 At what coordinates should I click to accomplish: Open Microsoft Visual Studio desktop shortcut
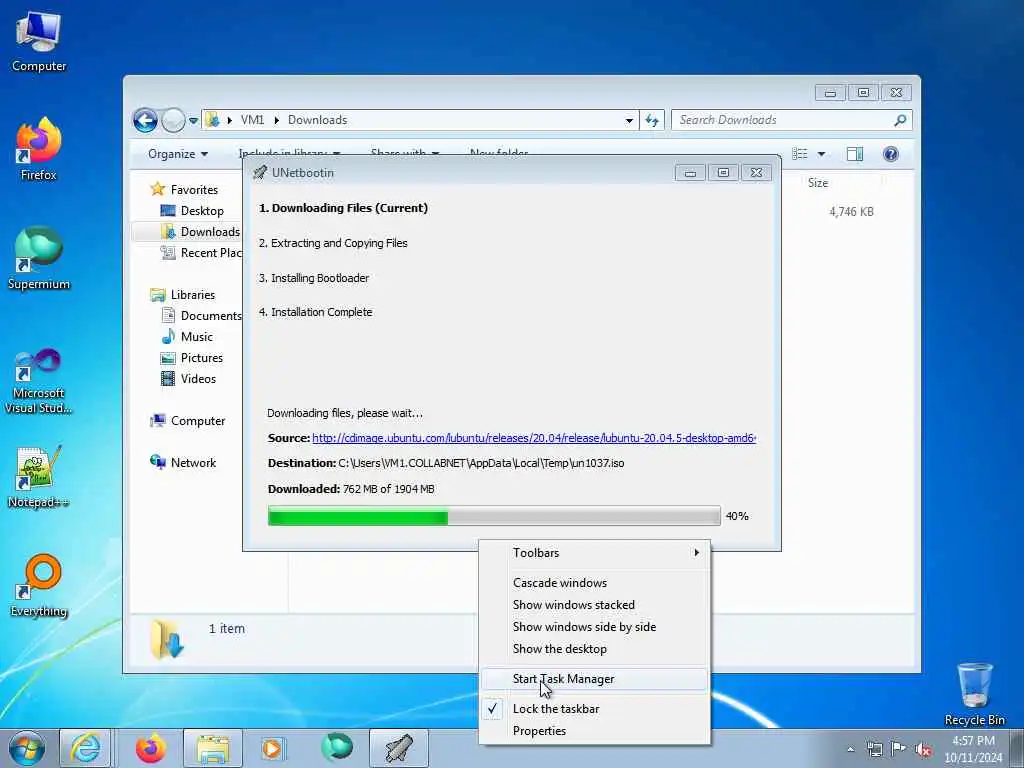point(39,381)
